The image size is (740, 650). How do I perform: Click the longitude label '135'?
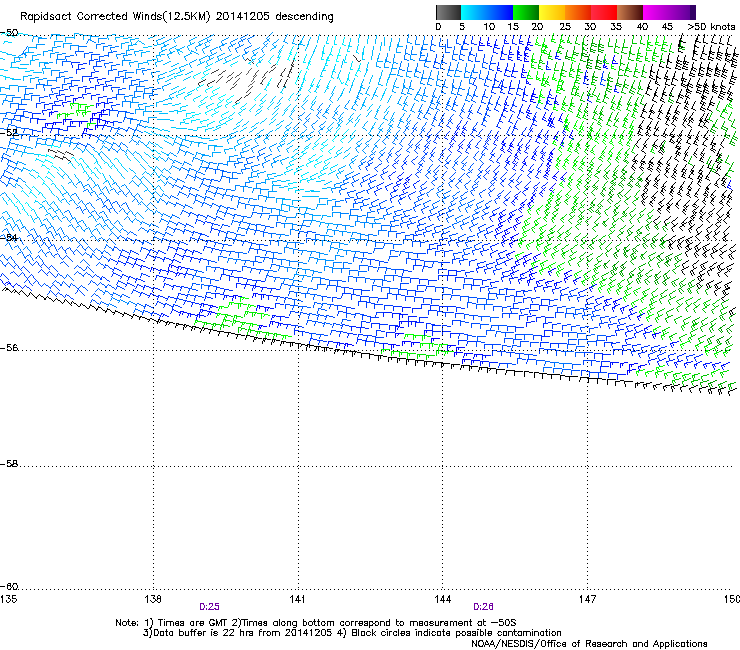coord(8,599)
